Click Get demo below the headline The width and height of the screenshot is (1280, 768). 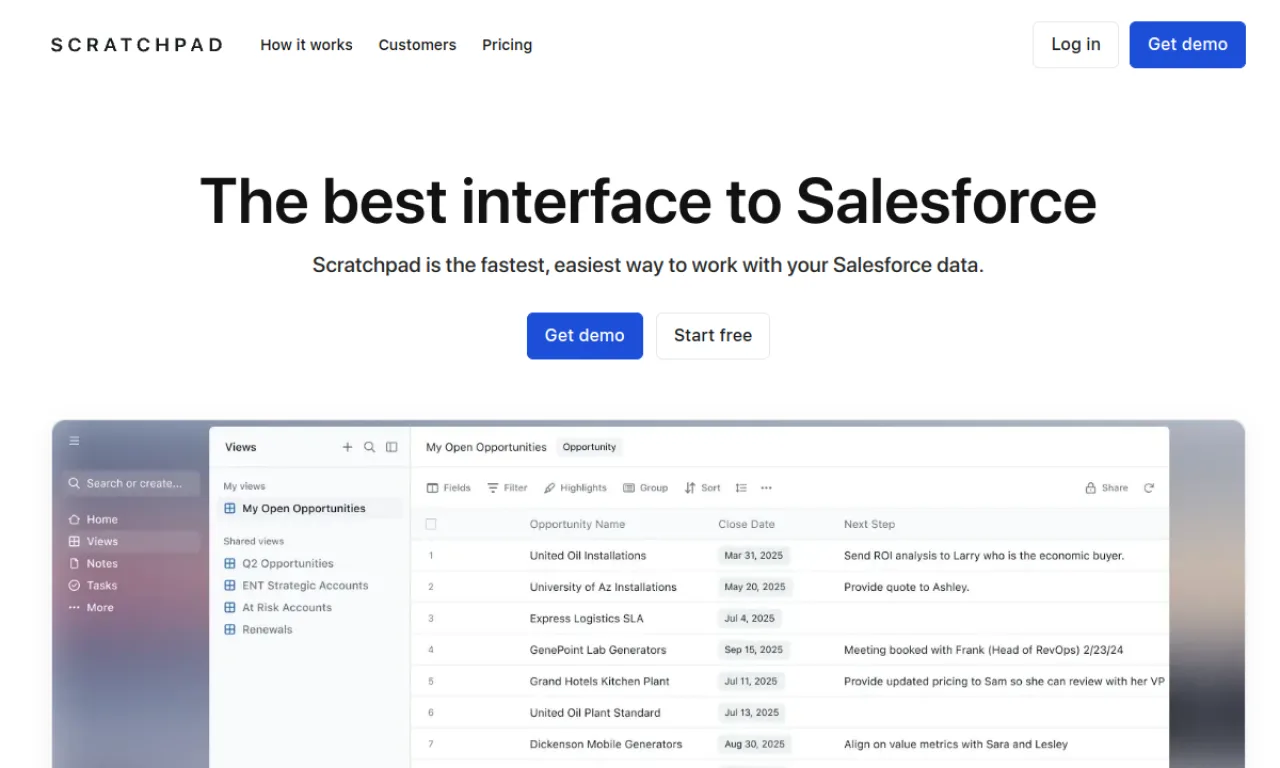coord(585,336)
